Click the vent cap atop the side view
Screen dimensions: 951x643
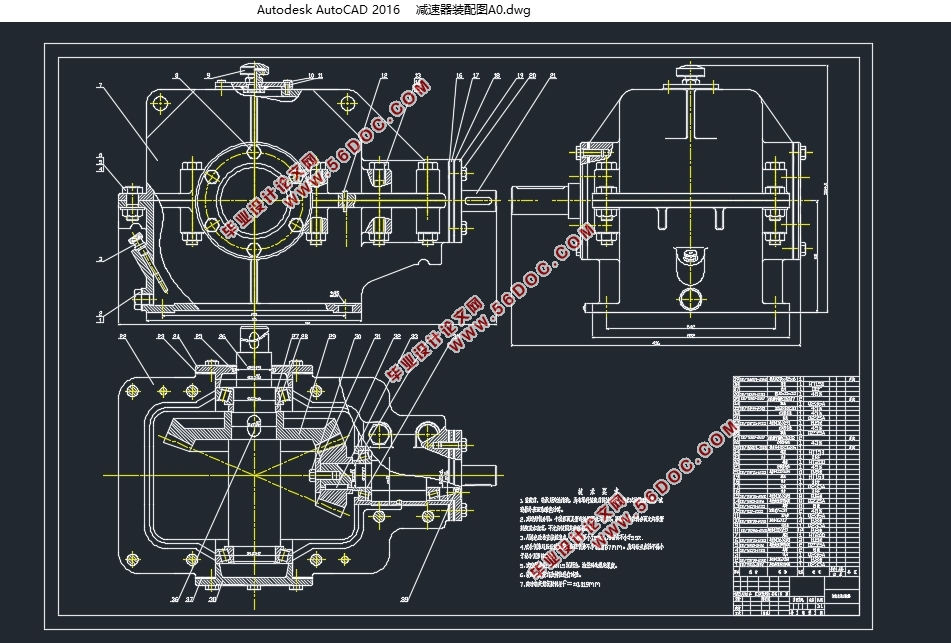(x=691, y=72)
